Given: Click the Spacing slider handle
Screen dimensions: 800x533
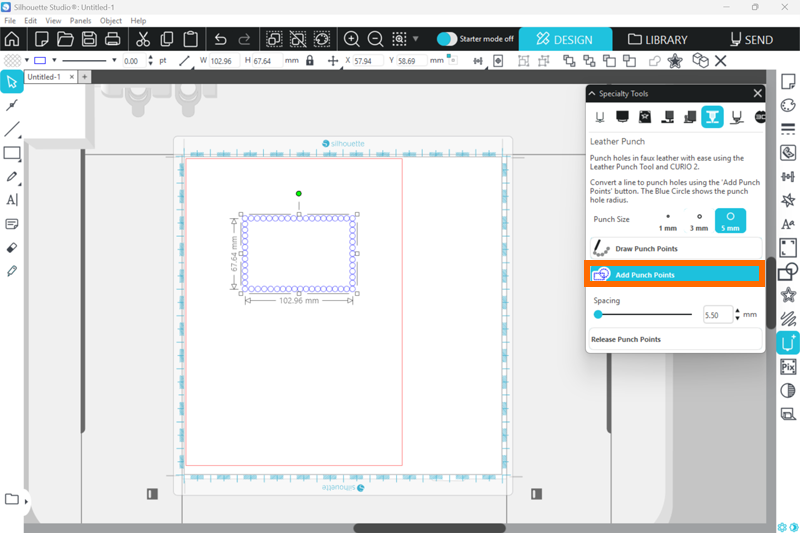Looking at the screenshot, I should click(x=598, y=314).
